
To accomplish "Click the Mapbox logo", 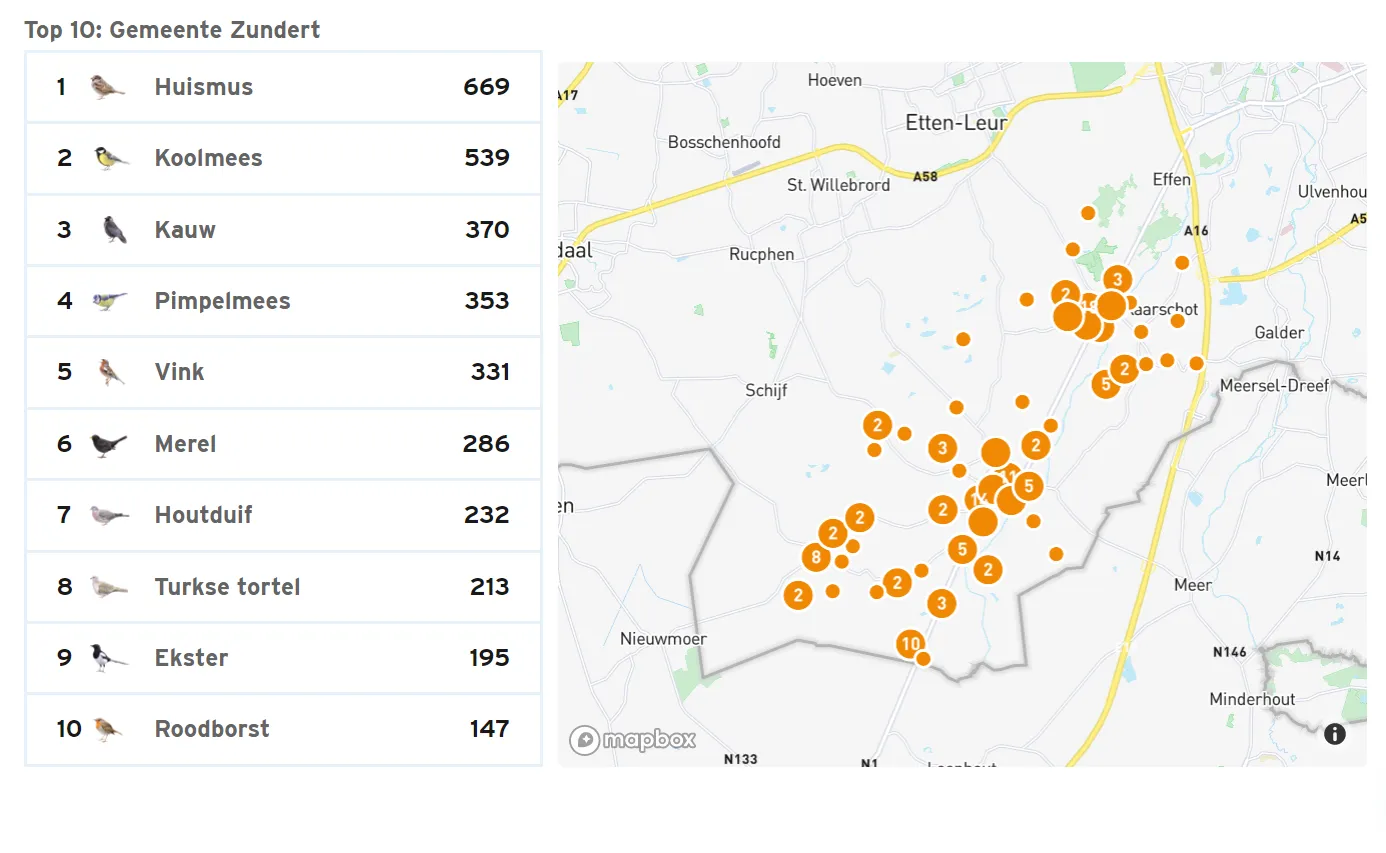I will click(633, 740).
